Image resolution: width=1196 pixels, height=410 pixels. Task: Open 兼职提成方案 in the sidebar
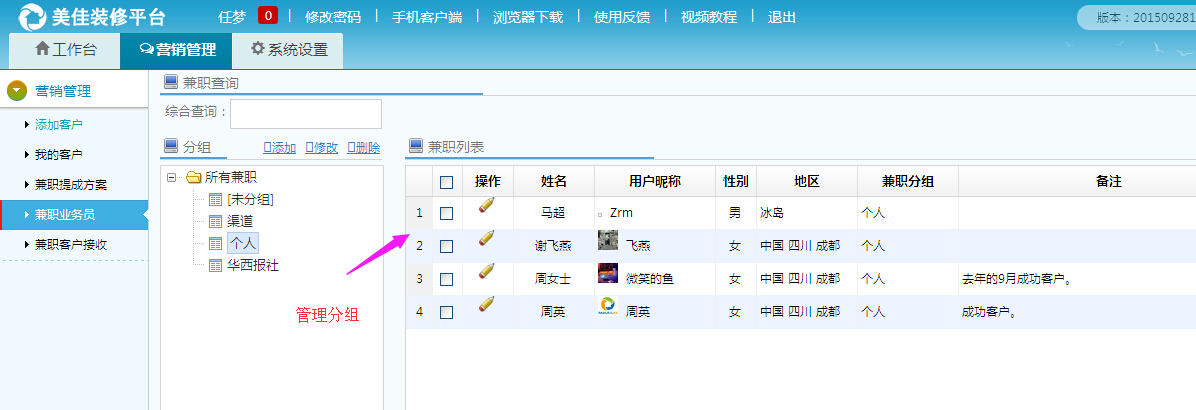click(x=71, y=185)
